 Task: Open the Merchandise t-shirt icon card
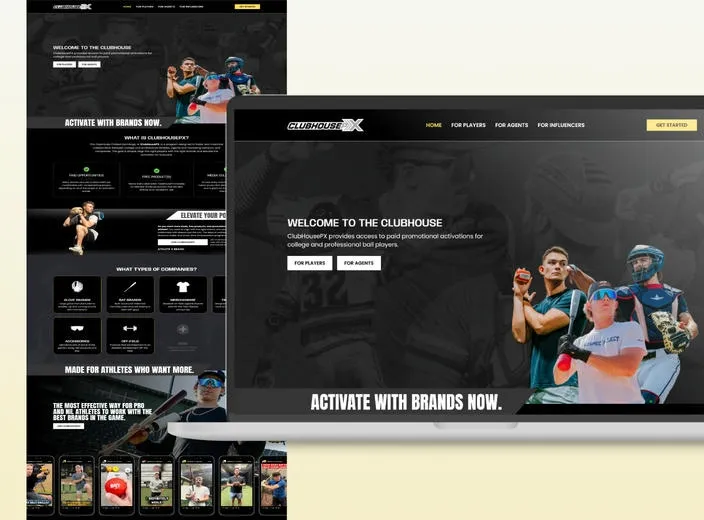[x=183, y=294]
